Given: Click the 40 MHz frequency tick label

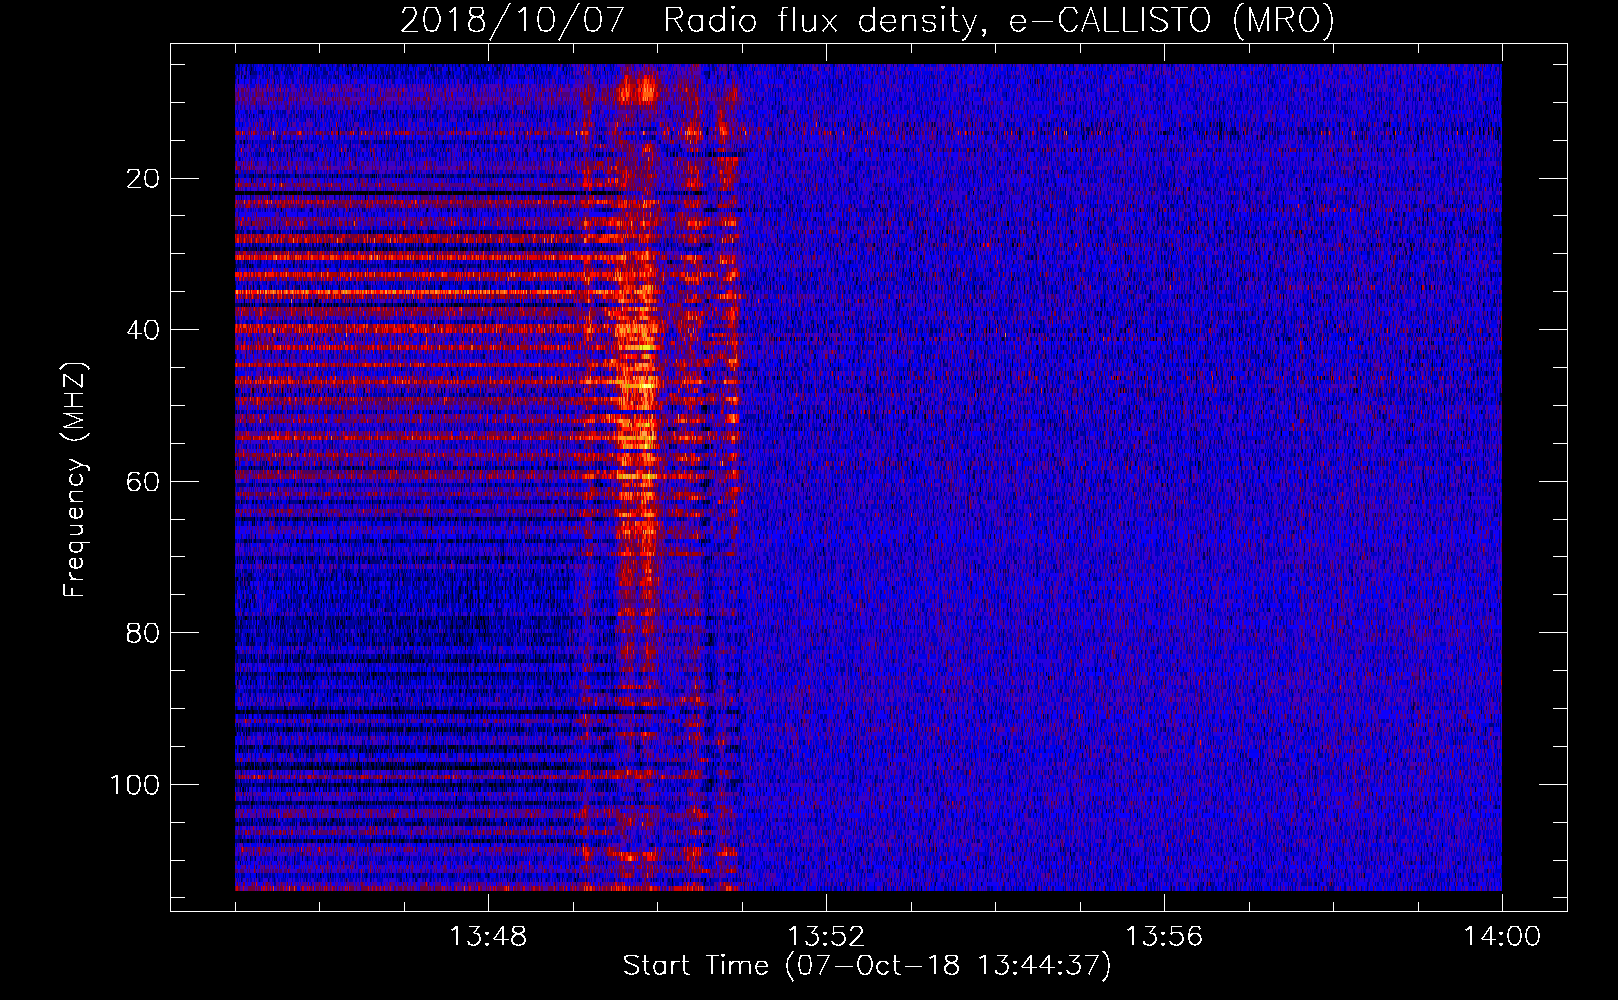Looking at the screenshot, I should 144,330.
